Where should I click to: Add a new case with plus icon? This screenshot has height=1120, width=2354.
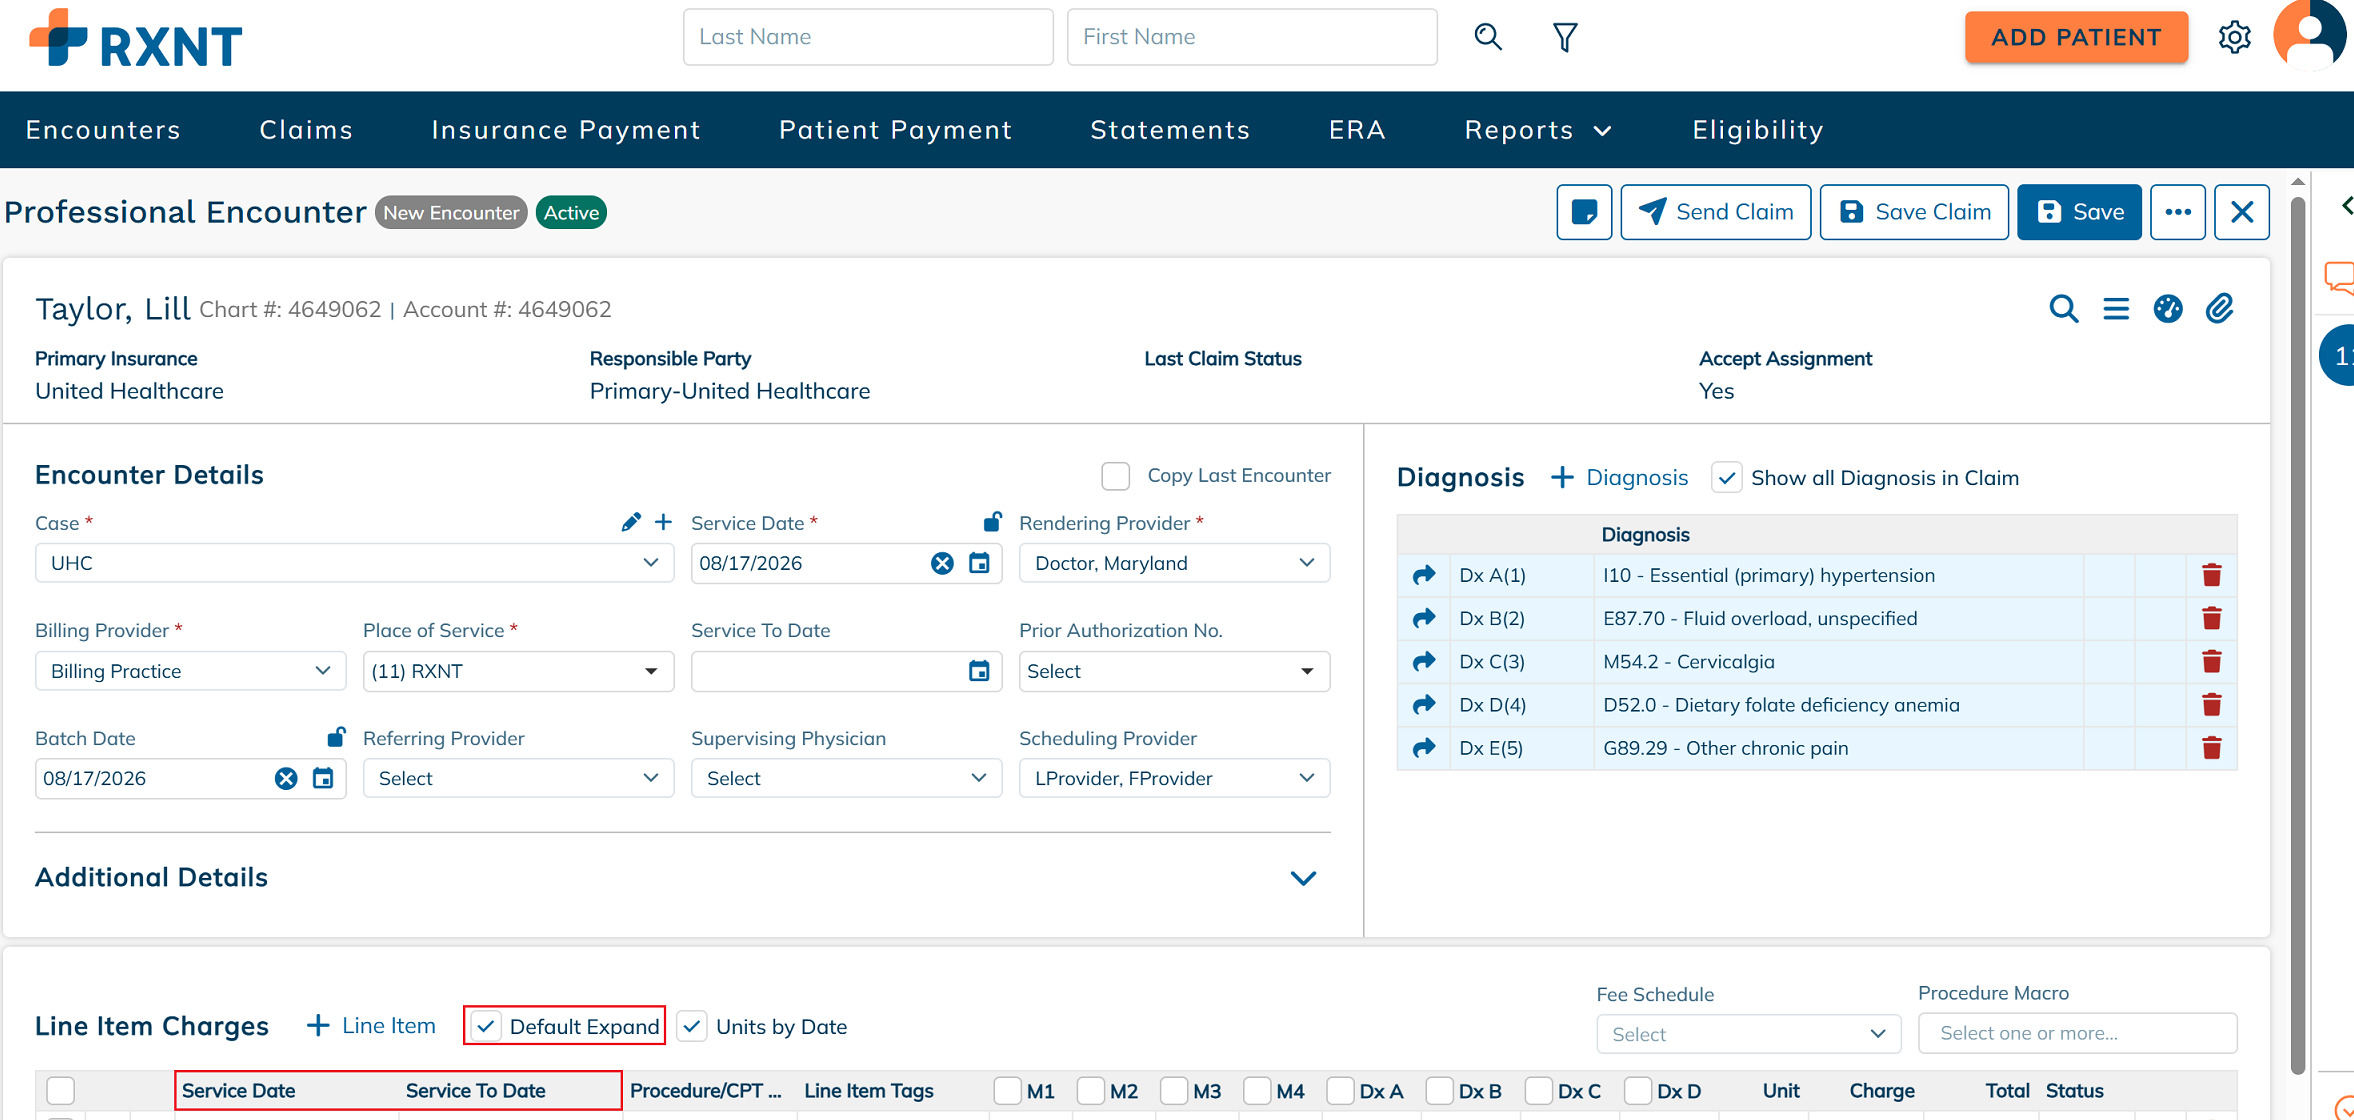click(663, 522)
